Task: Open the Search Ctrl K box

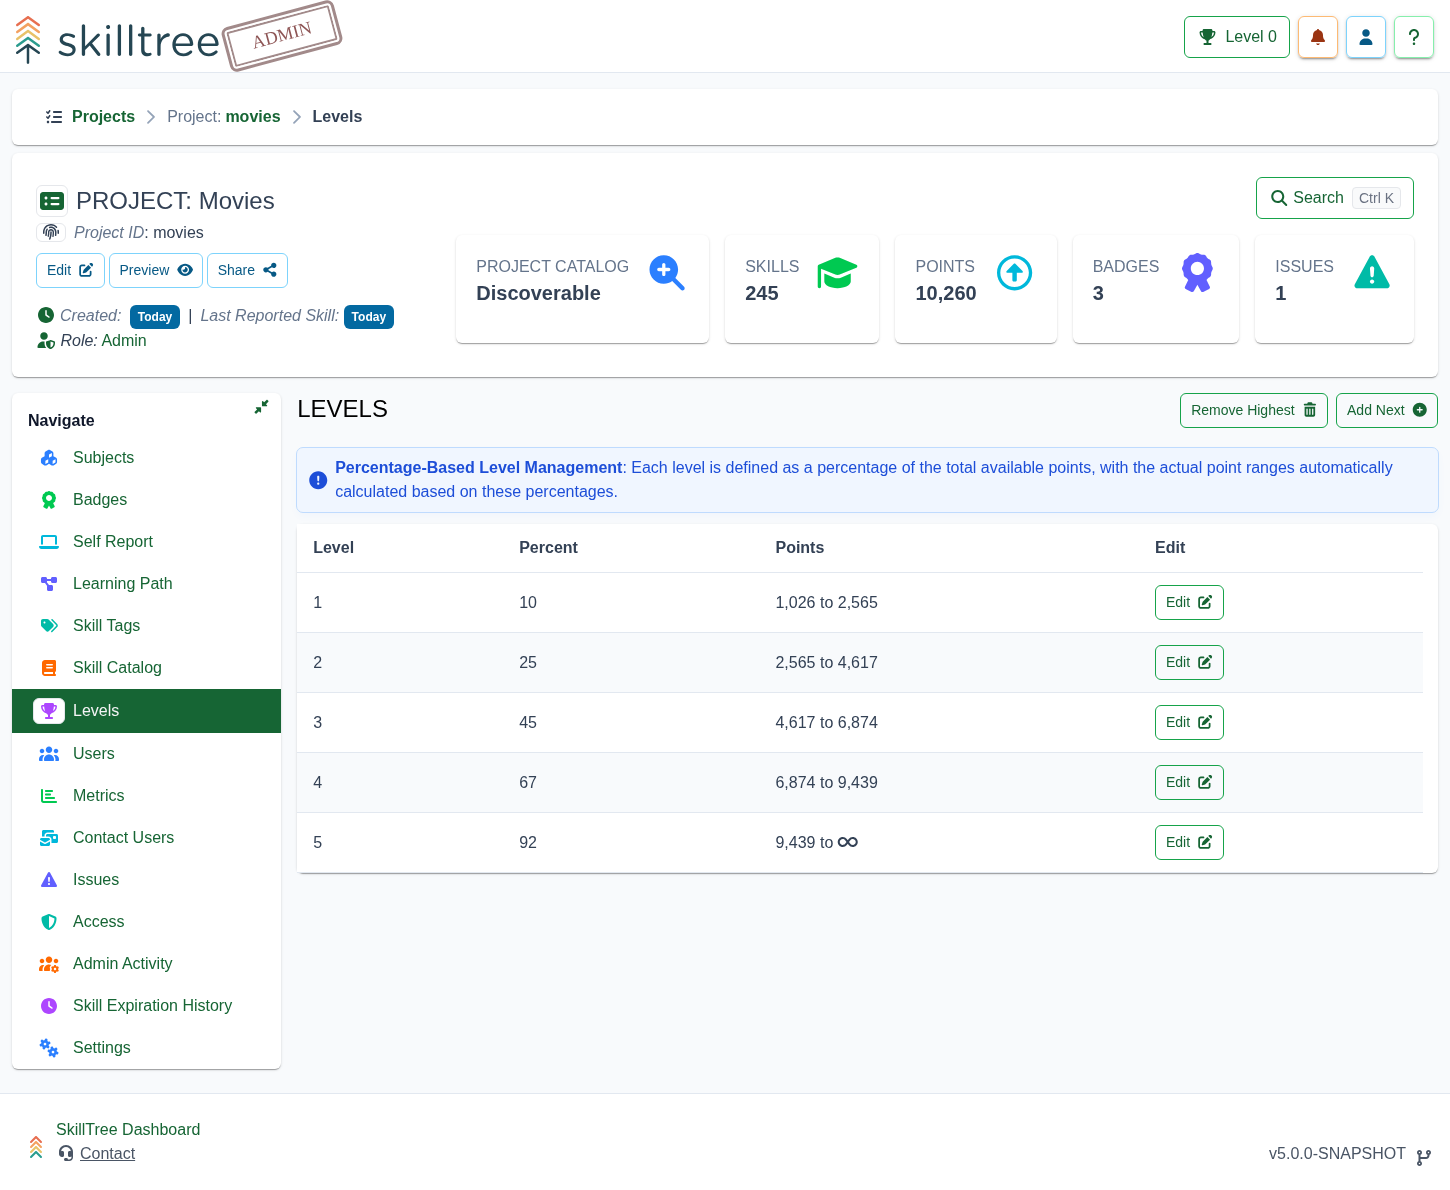Action: [1335, 198]
